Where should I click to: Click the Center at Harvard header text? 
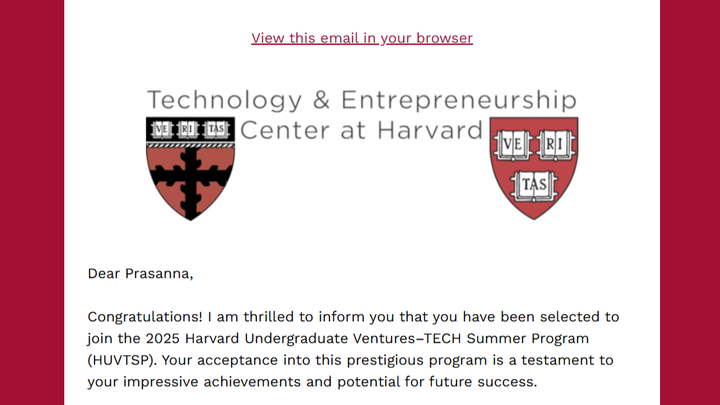(x=361, y=130)
